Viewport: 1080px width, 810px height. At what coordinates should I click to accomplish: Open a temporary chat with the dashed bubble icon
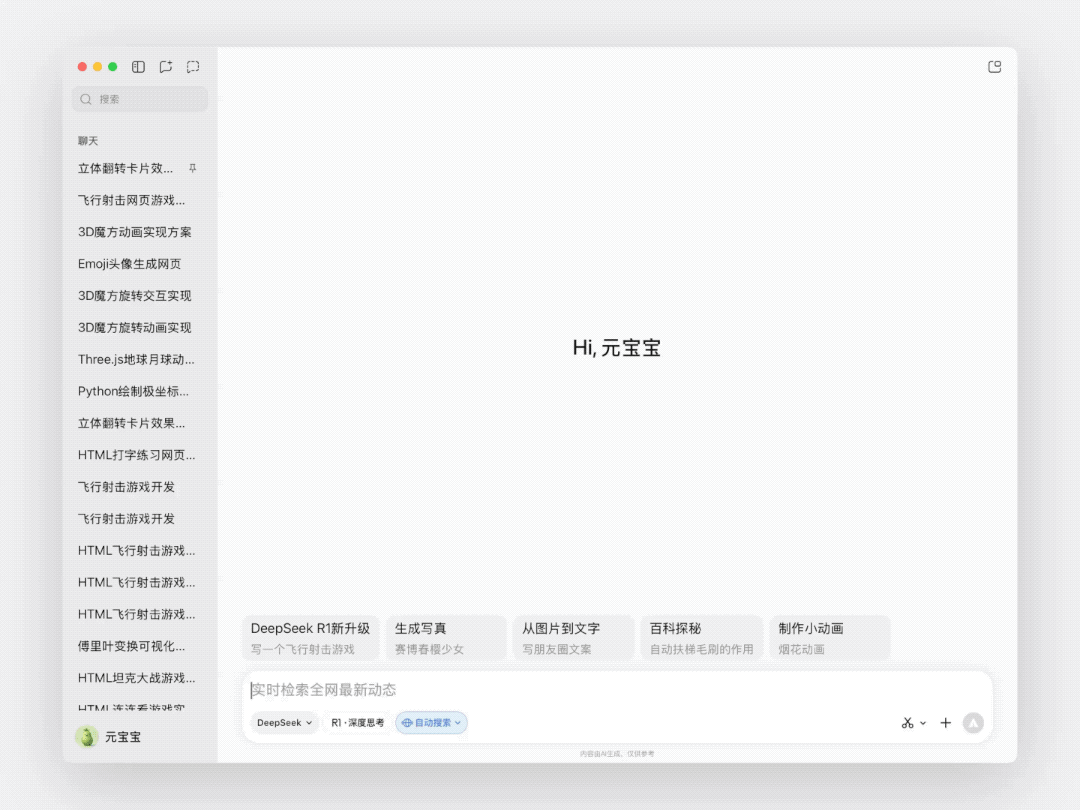tap(192, 66)
